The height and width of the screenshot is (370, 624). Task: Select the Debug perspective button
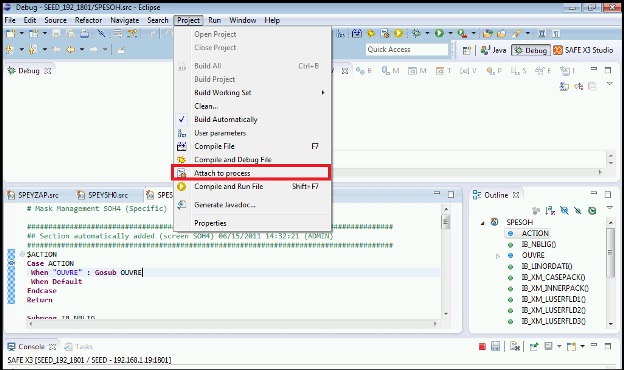pos(531,50)
